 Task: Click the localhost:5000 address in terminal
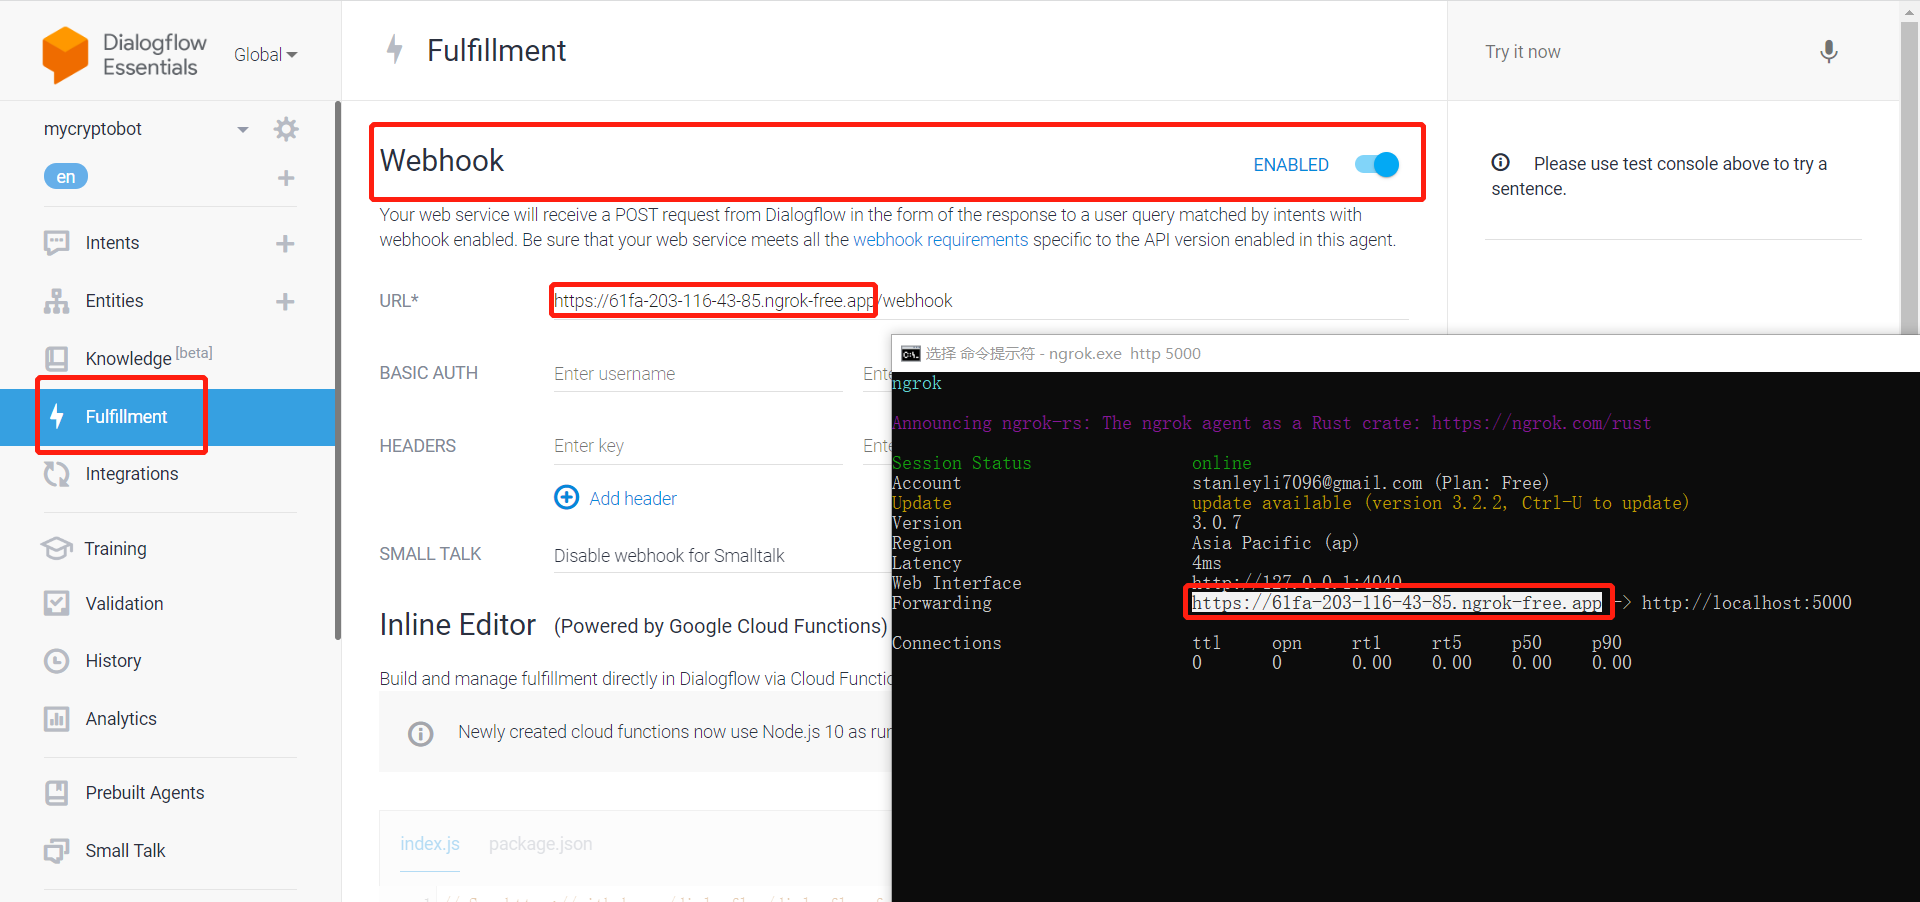1747,603
